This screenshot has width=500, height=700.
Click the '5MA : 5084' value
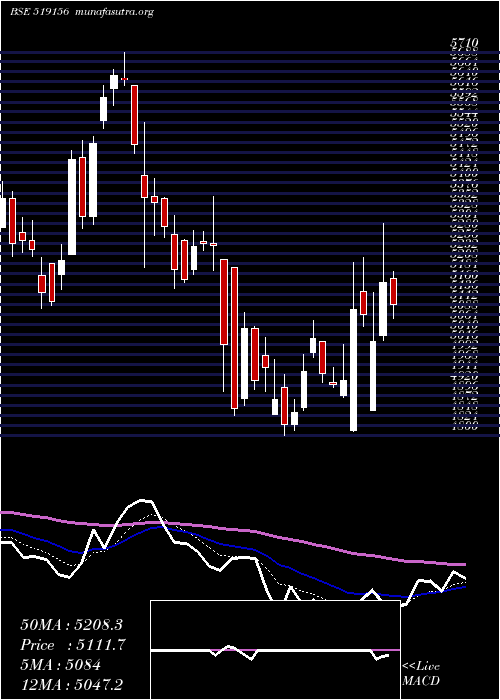(60, 665)
